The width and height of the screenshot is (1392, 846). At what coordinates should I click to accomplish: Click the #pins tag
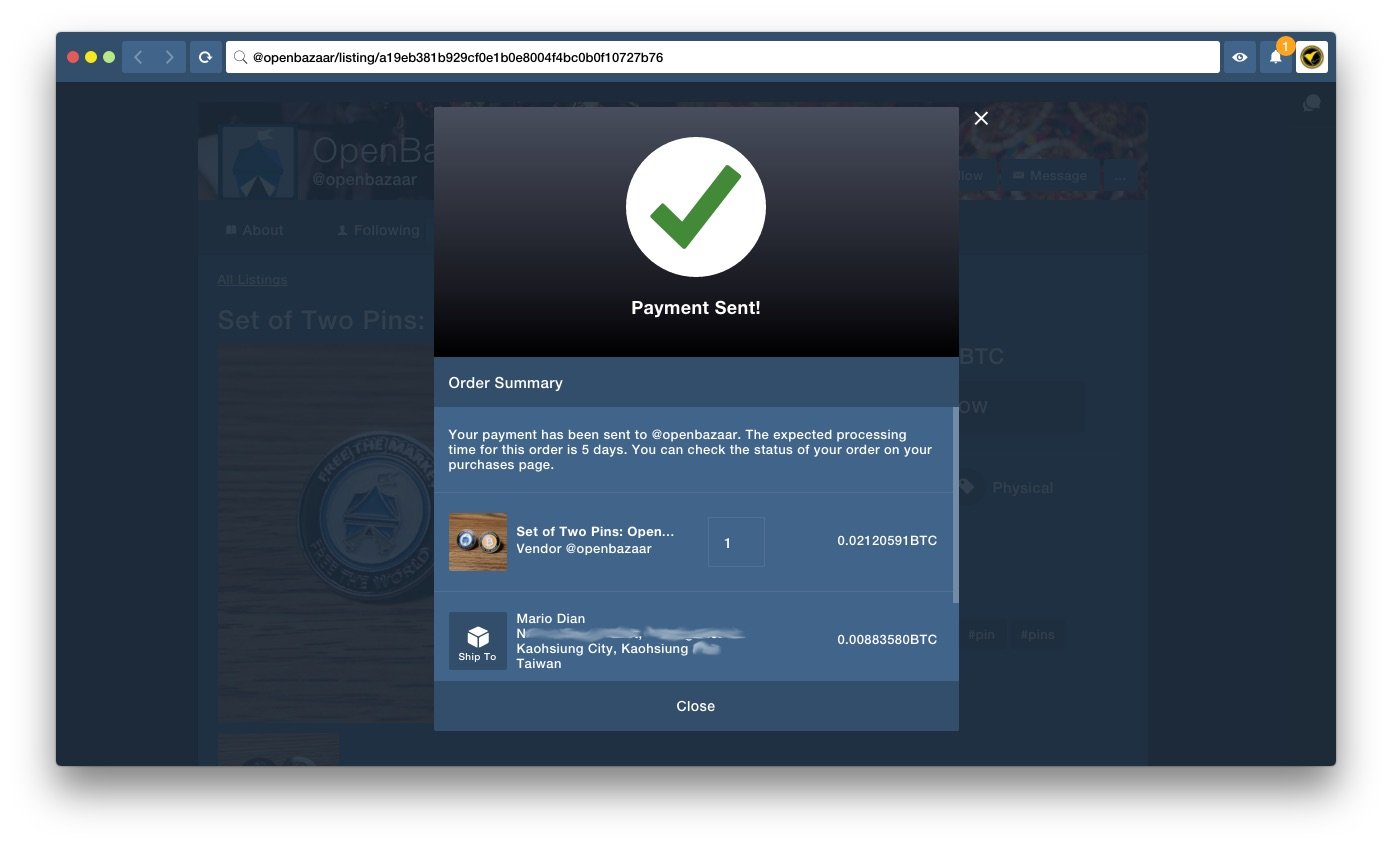point(1037,635)
